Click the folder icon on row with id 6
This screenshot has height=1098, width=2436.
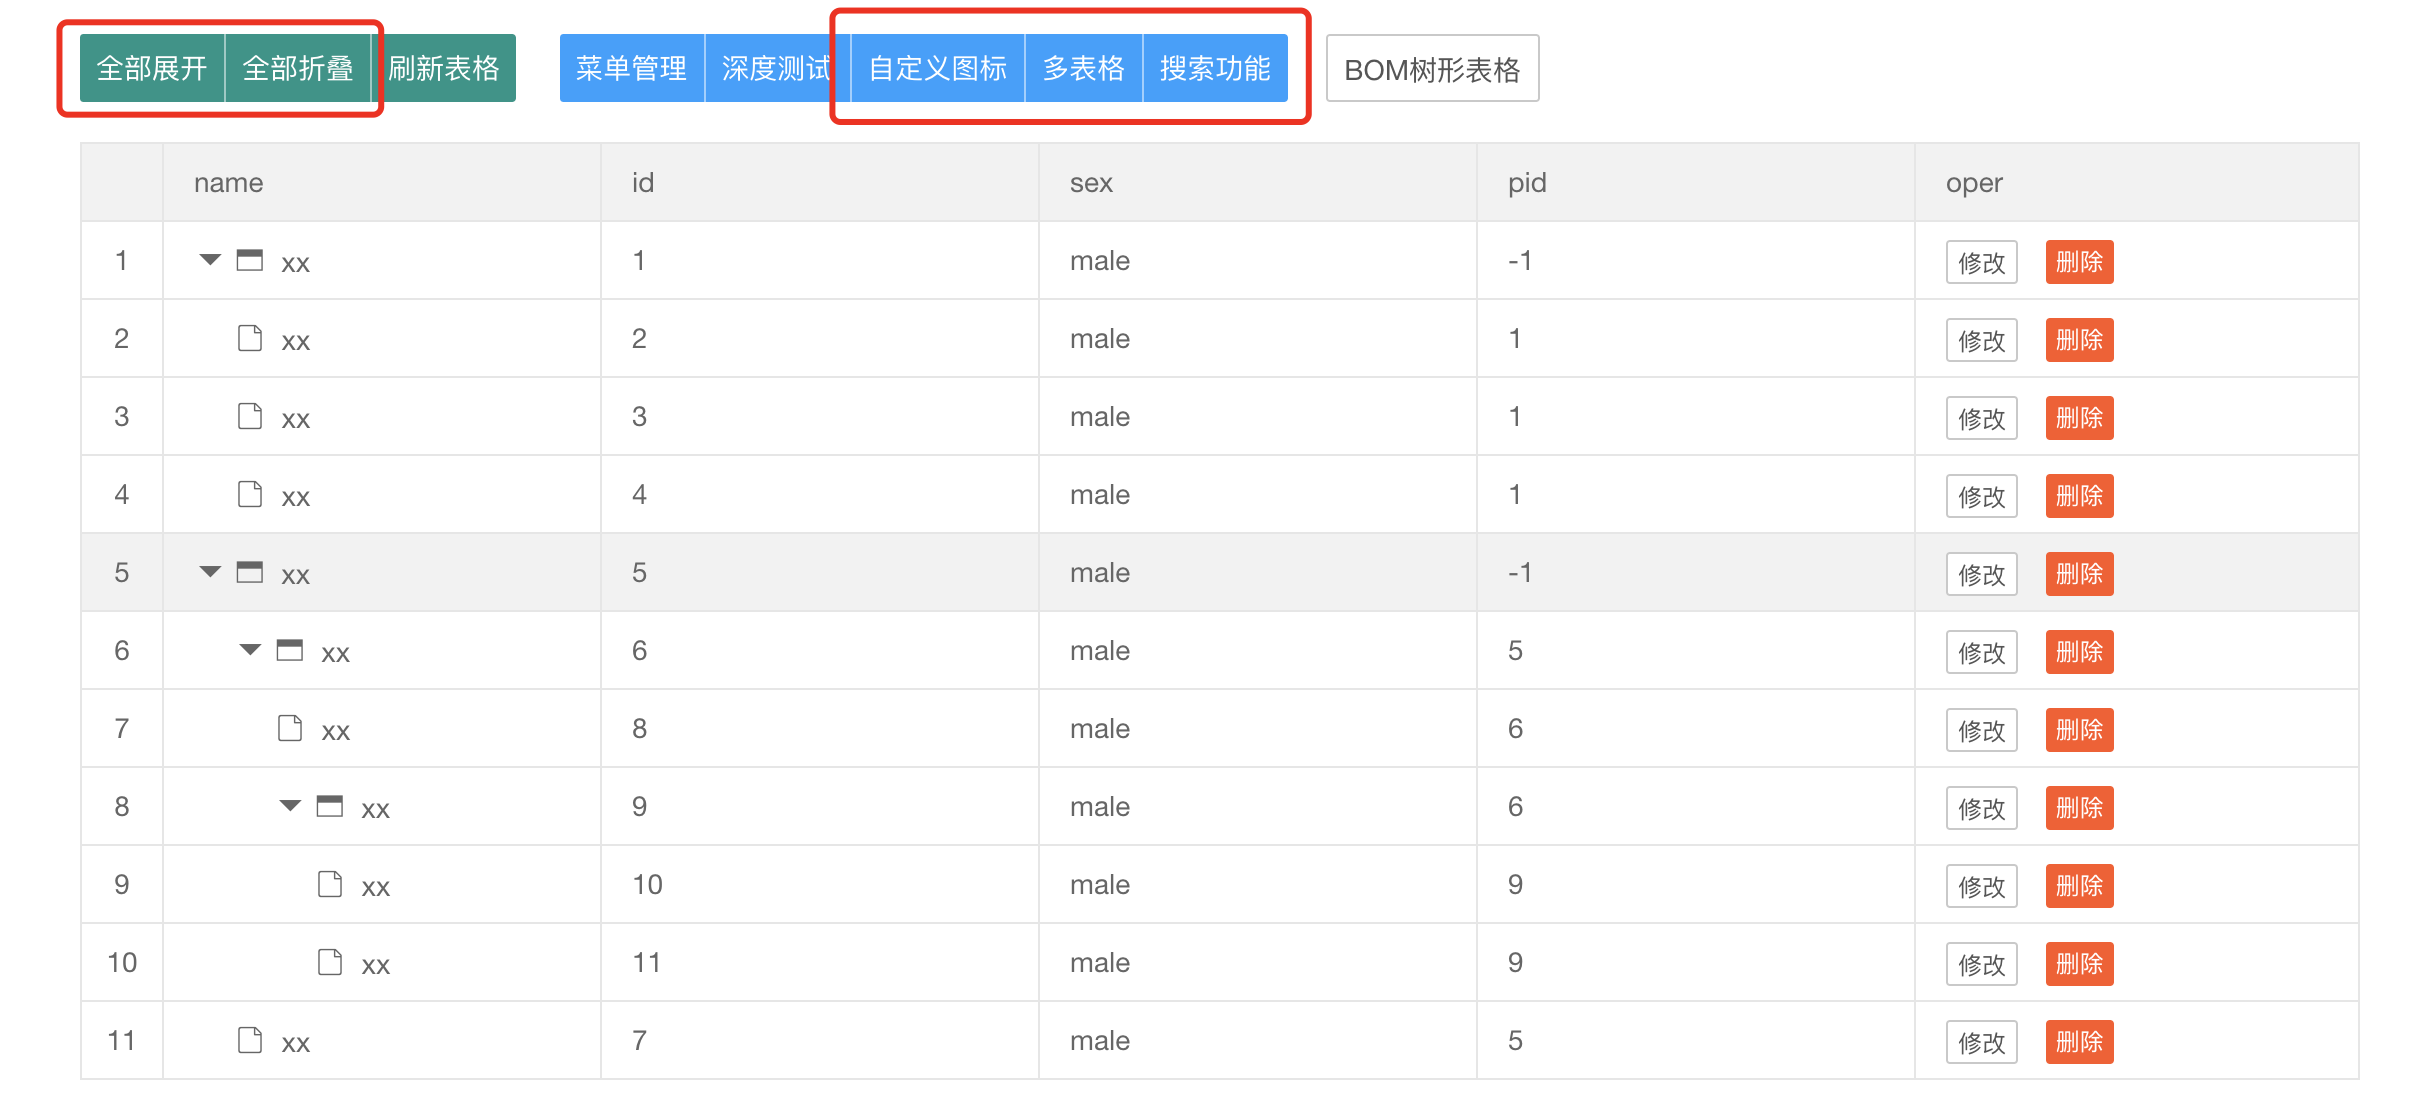click(291, 649)
